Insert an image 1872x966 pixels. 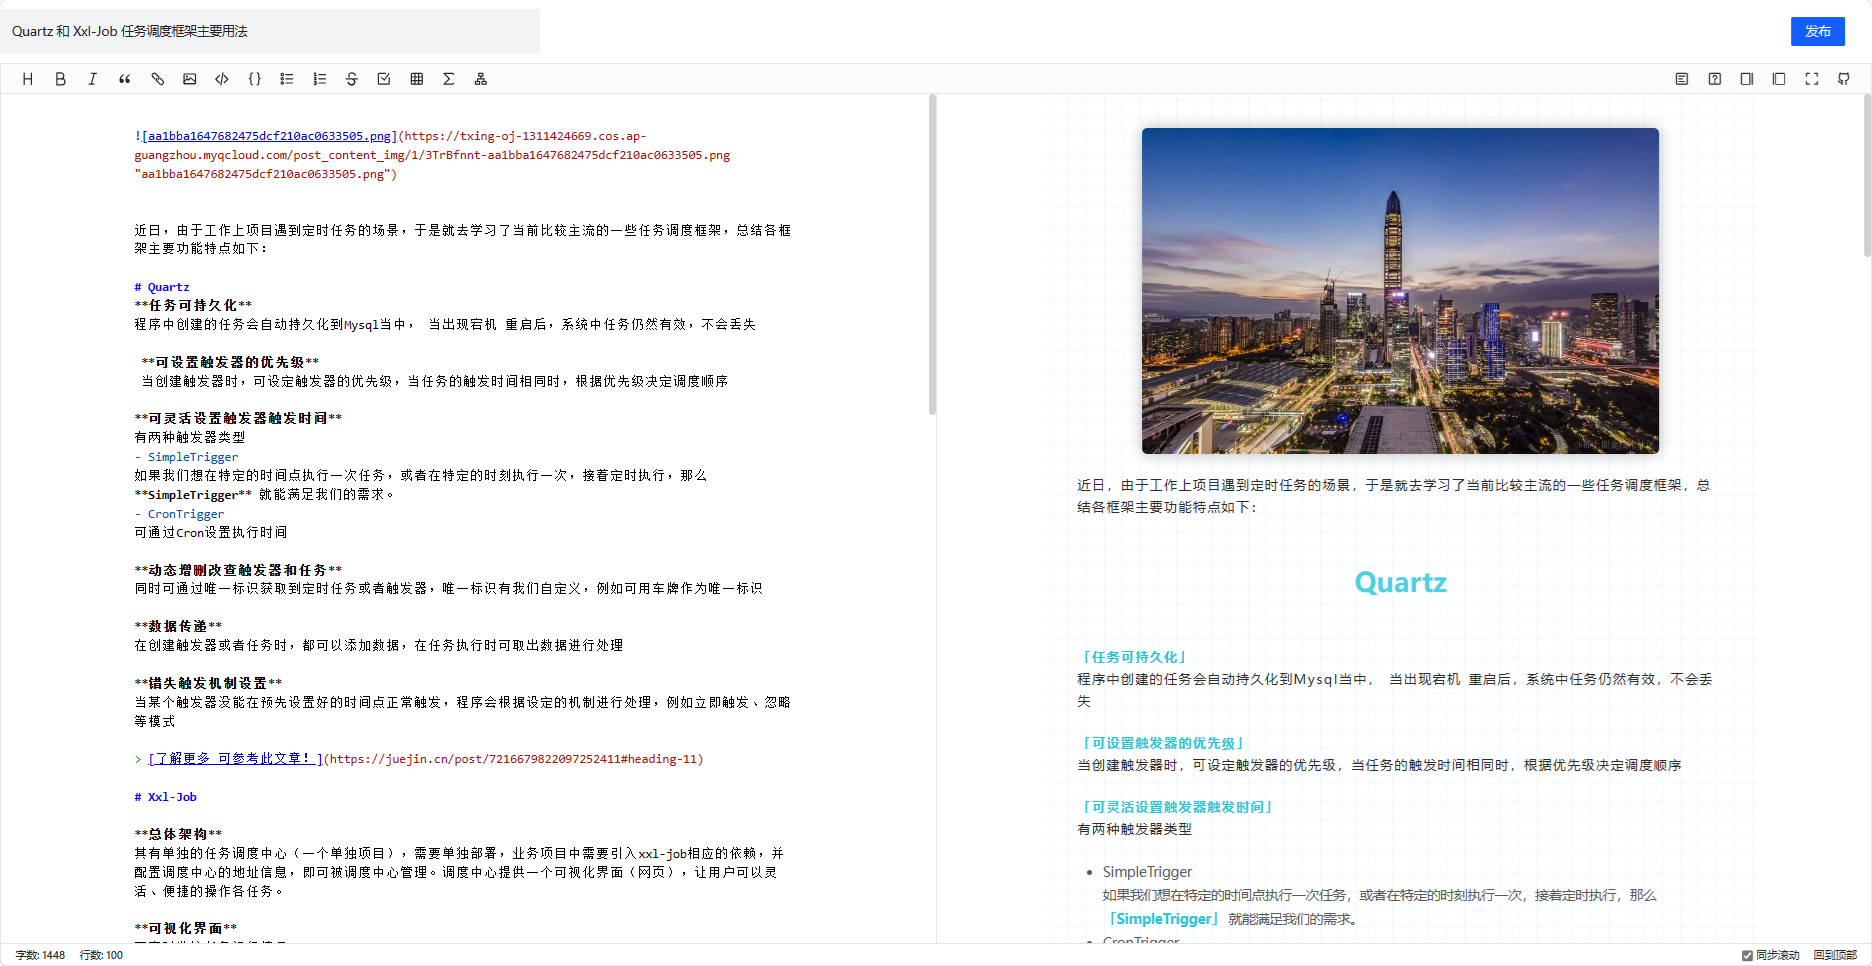click(x=189, y=79)
